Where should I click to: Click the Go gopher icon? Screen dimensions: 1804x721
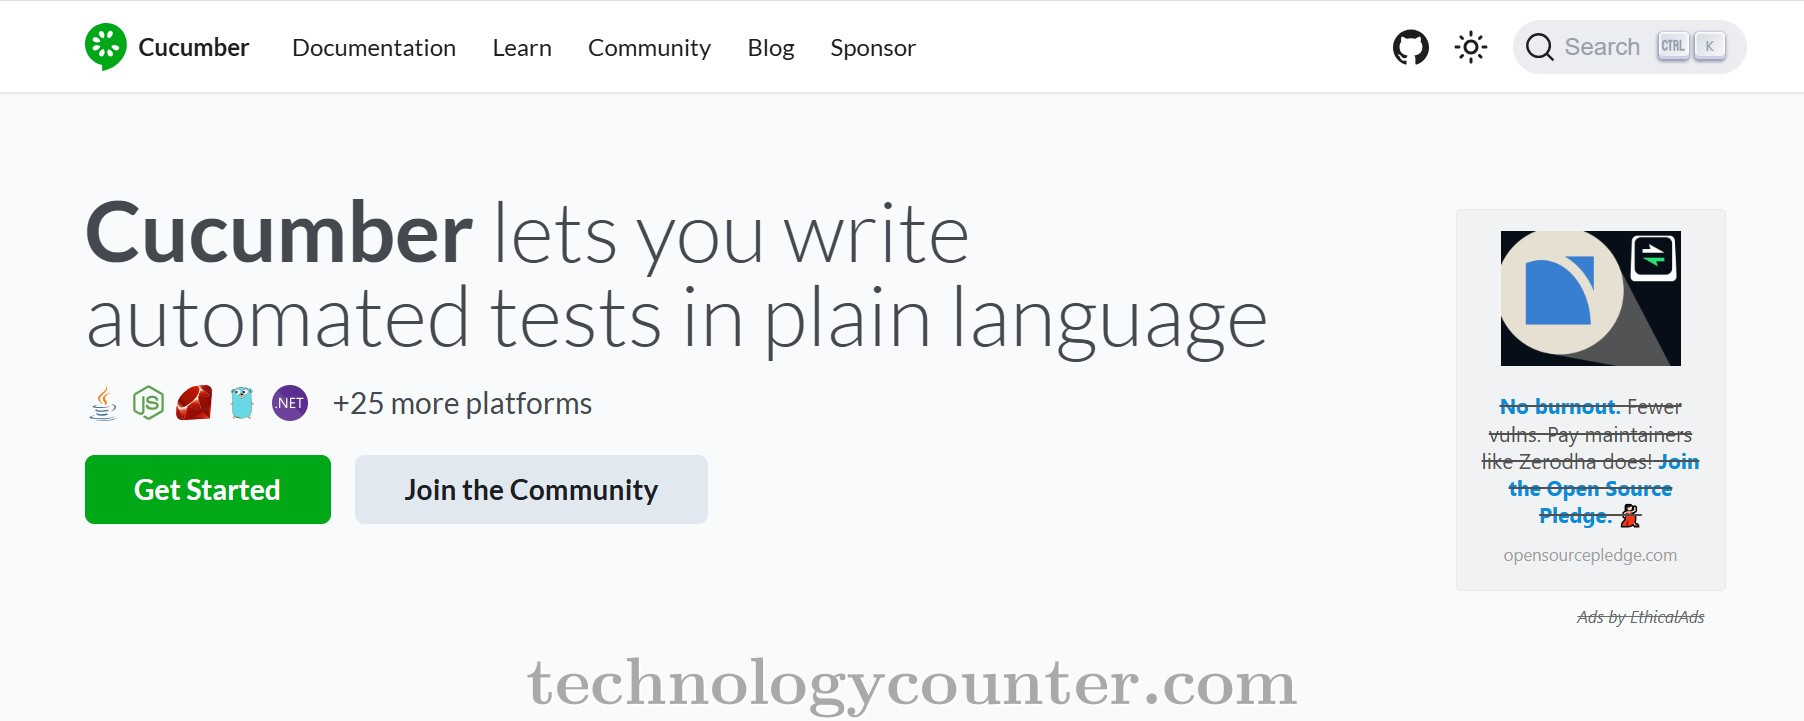coord(242,403)
